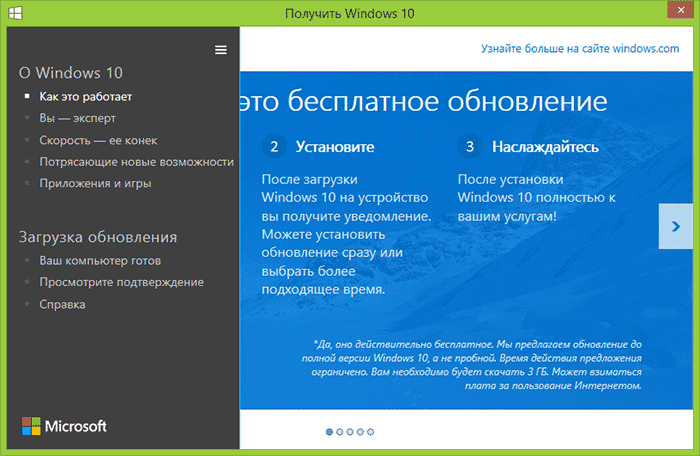Follow the Узнайте больше на сайте windows.com link

(580, 48)
